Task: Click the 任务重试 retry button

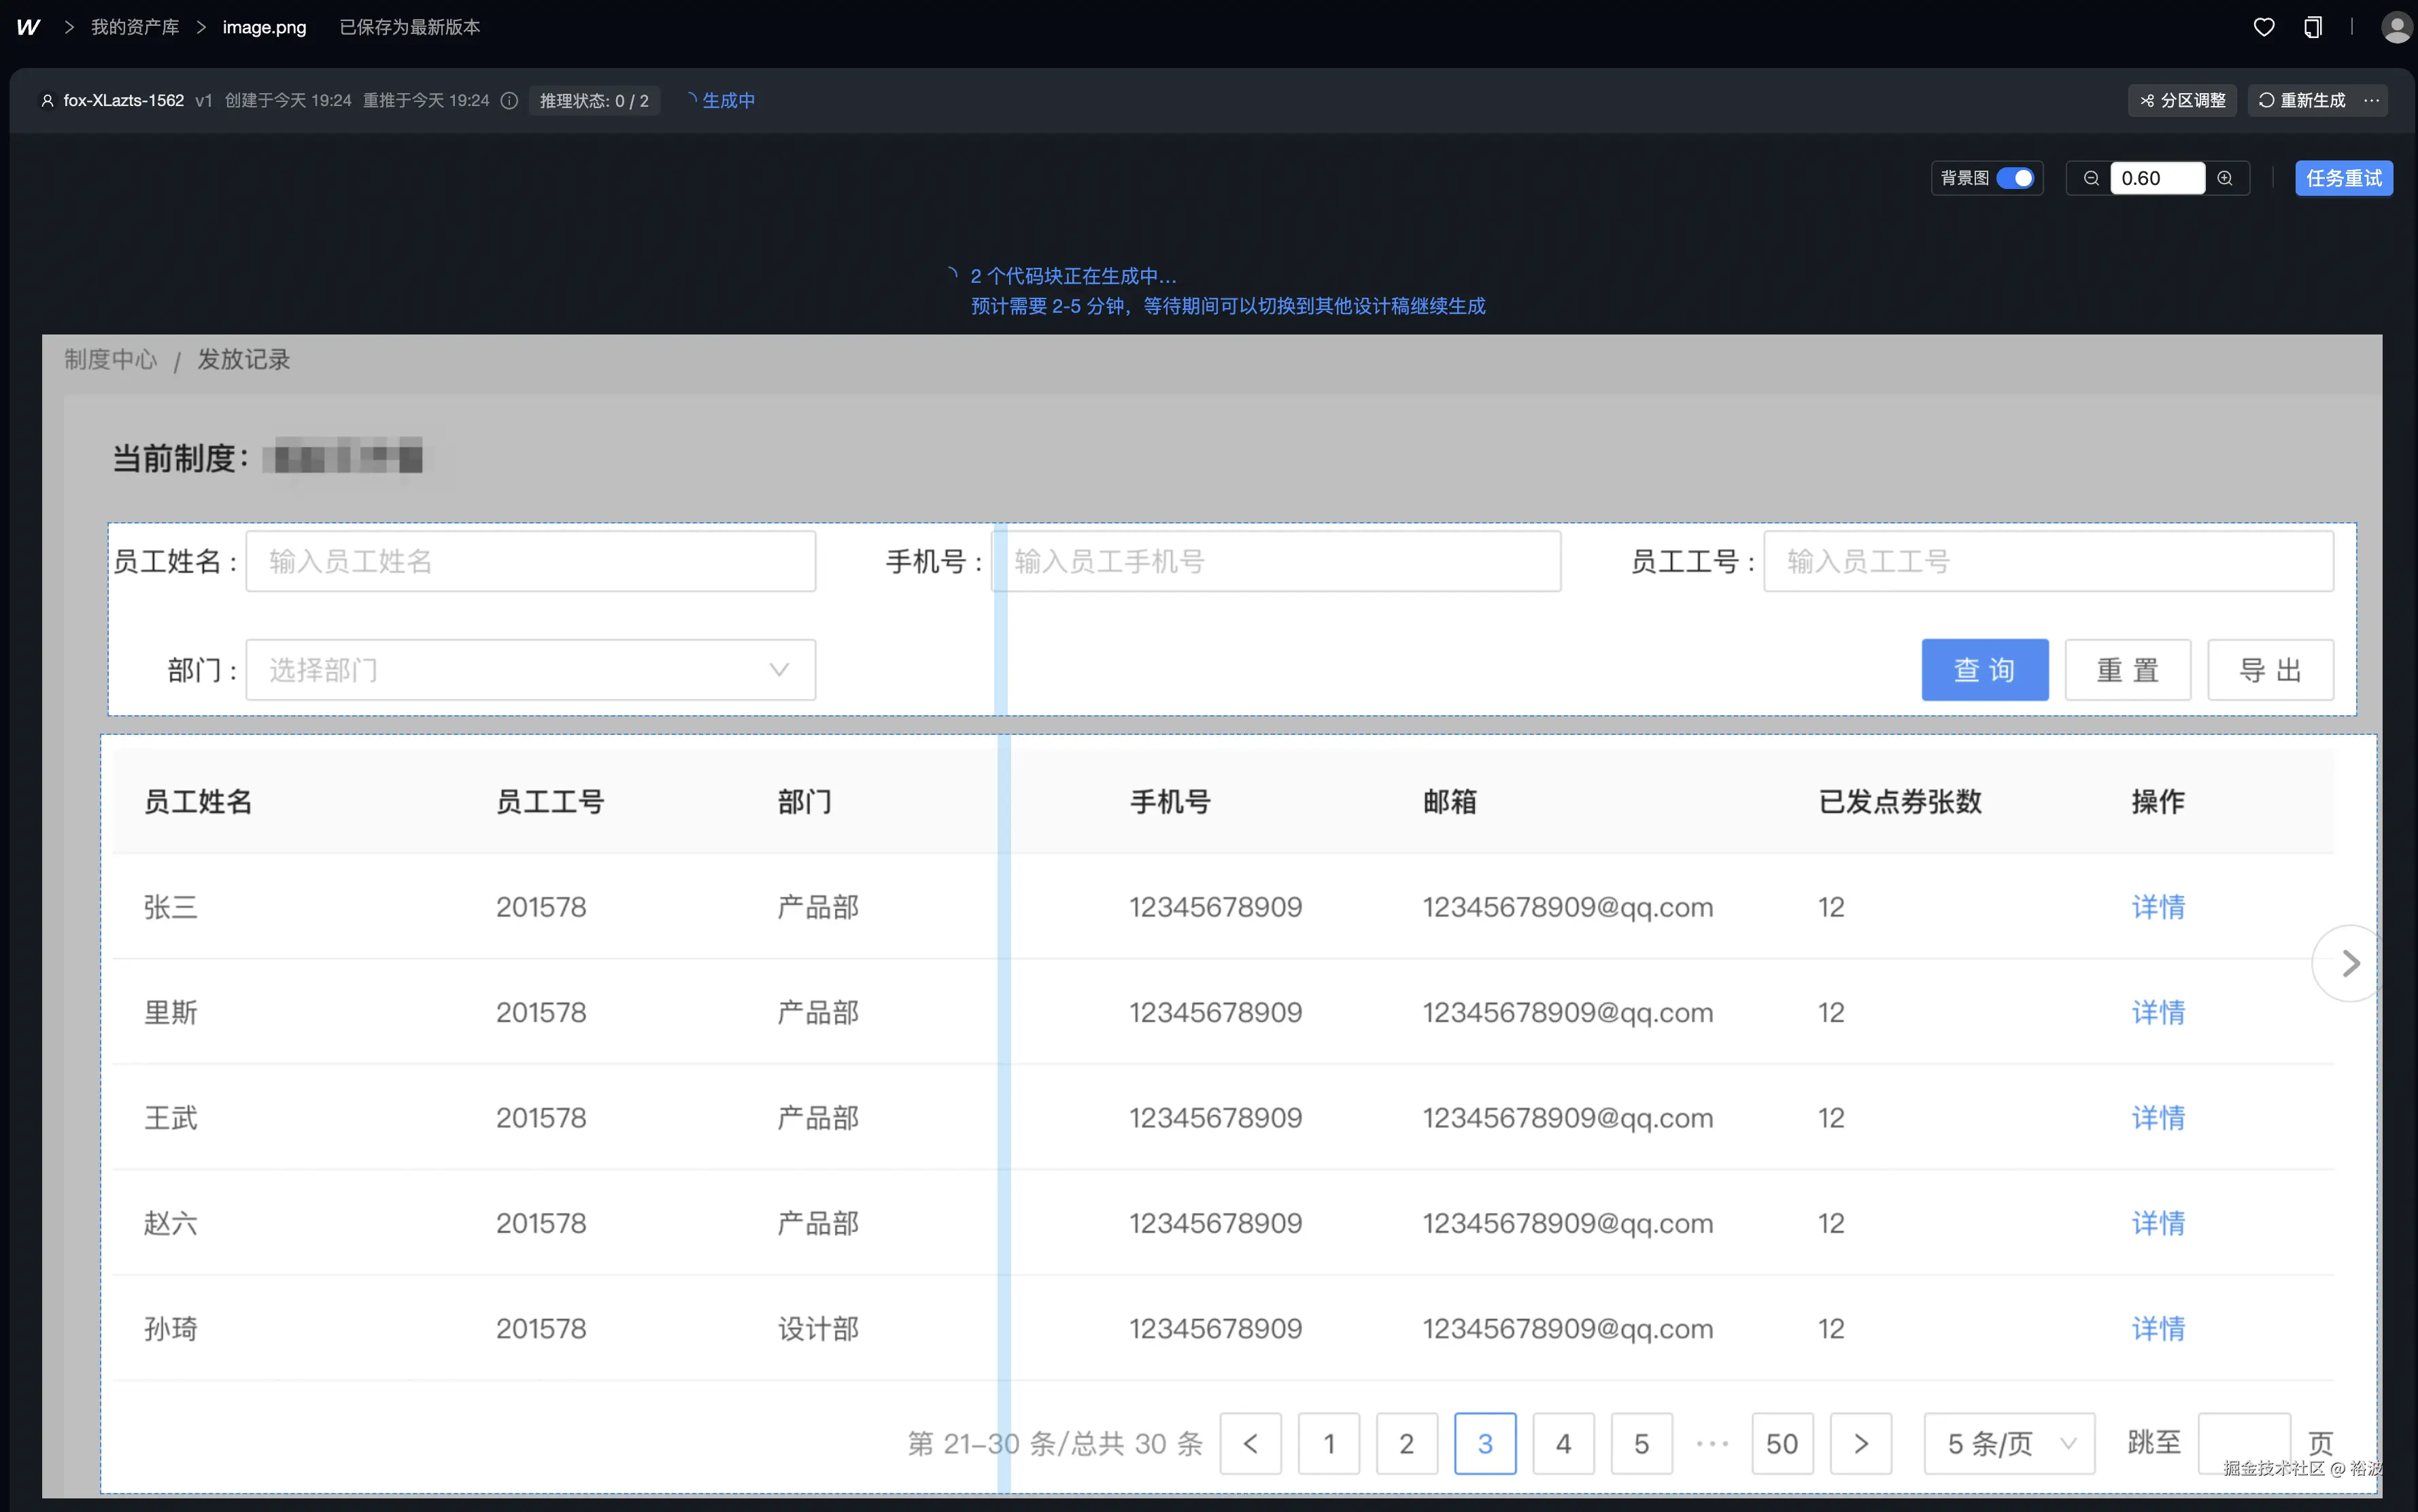Action: coord(2343,178)
